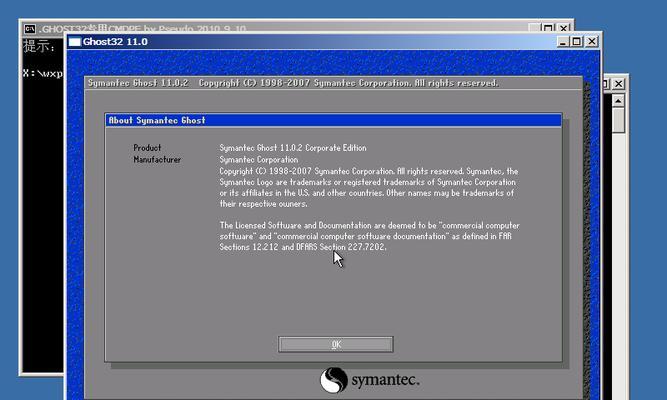667x400 pixels.
Task: Close the background GHOST32 CMDPE console window
Action: [x=564, y=28]
